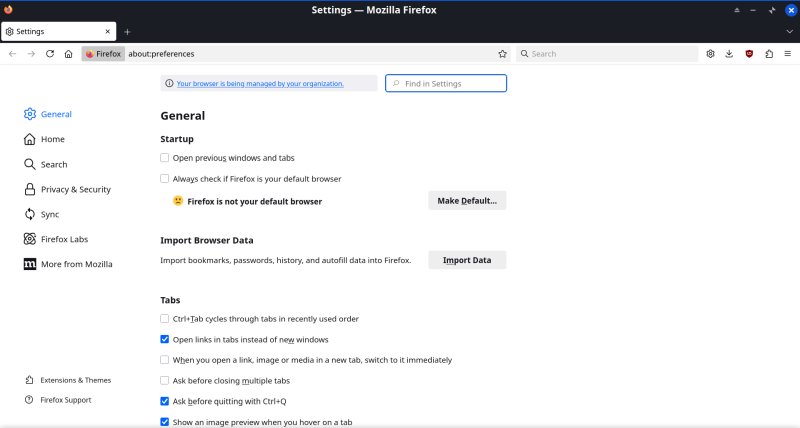
Task: Open the Extensions puzzle icon
Action: click(768, 54)
